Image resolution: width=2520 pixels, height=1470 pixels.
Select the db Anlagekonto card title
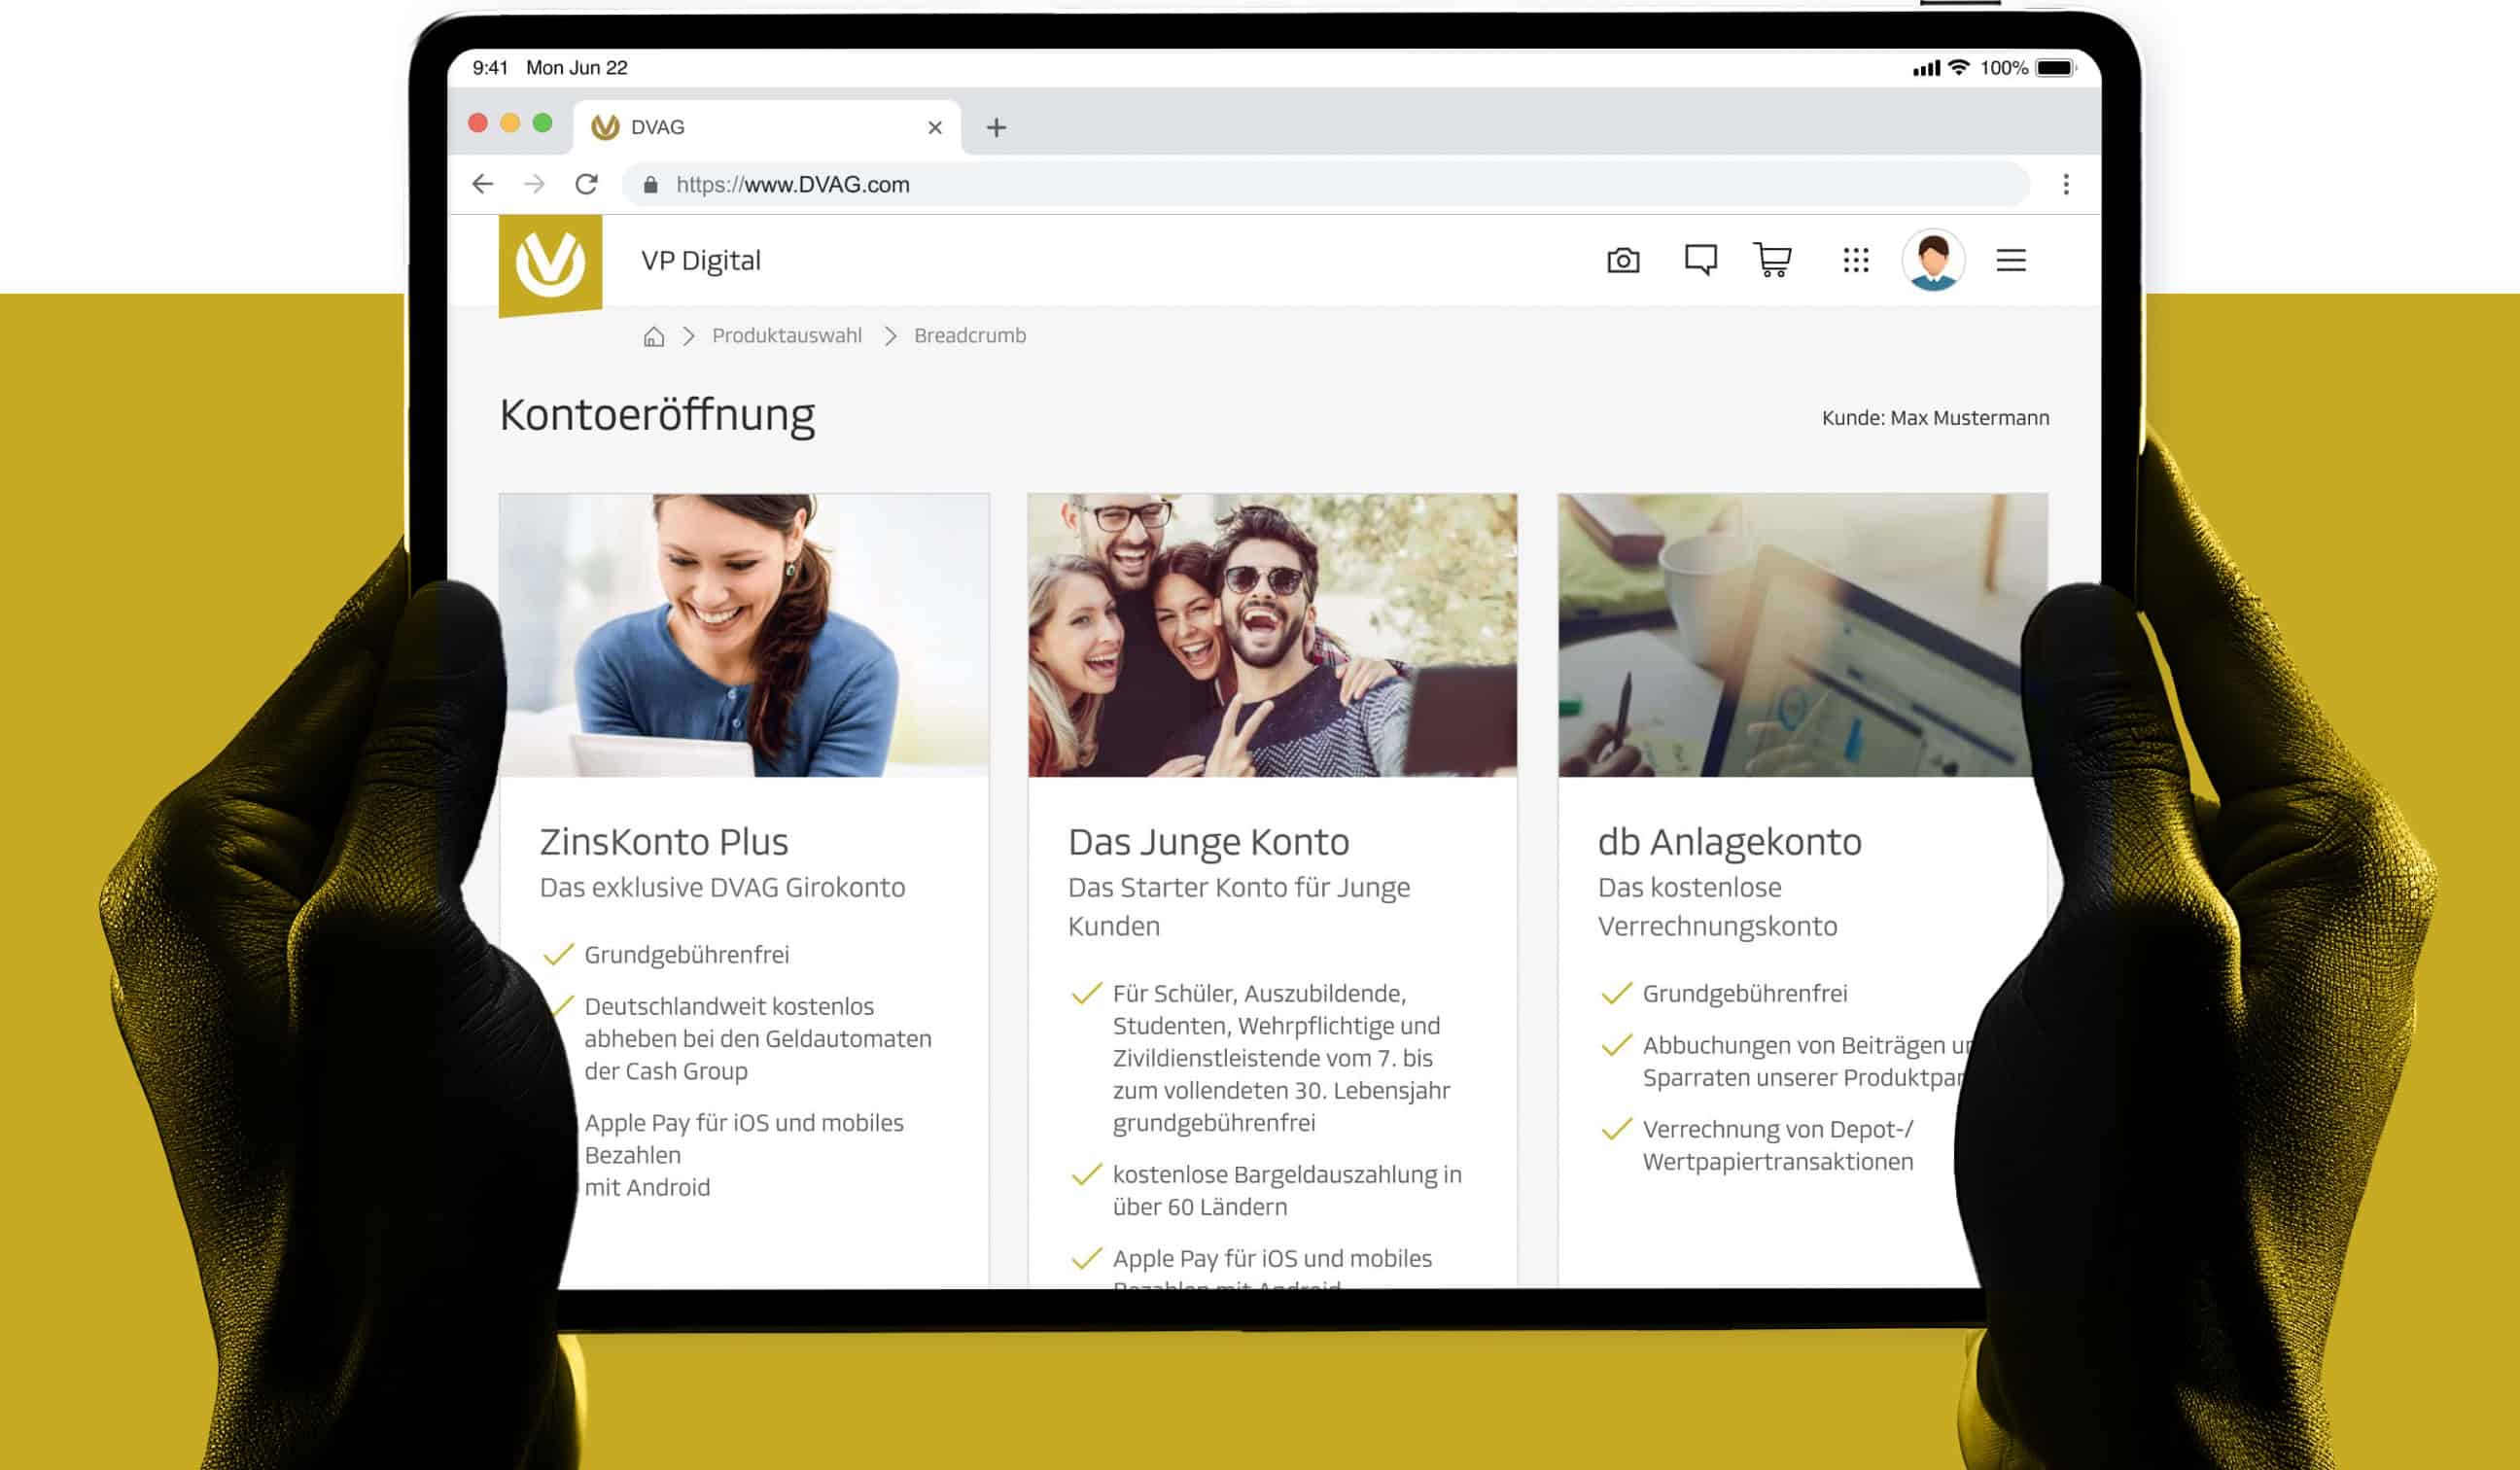coord(1730,842)
